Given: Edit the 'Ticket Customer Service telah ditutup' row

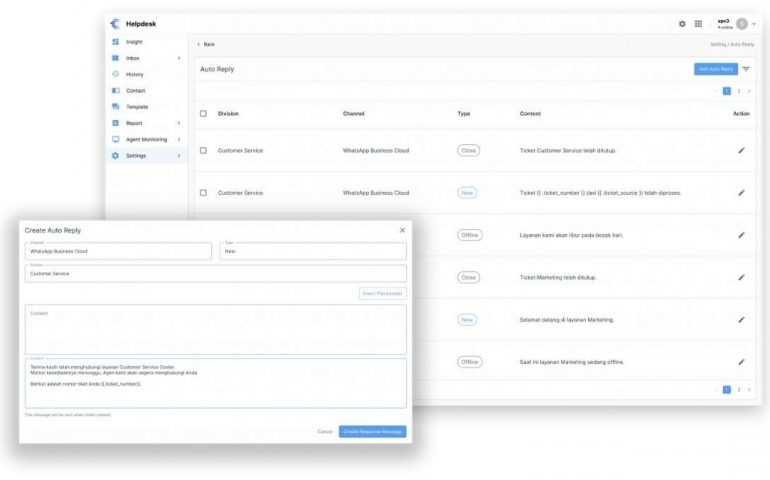Looking at the screenshot, I should [741, 150].
